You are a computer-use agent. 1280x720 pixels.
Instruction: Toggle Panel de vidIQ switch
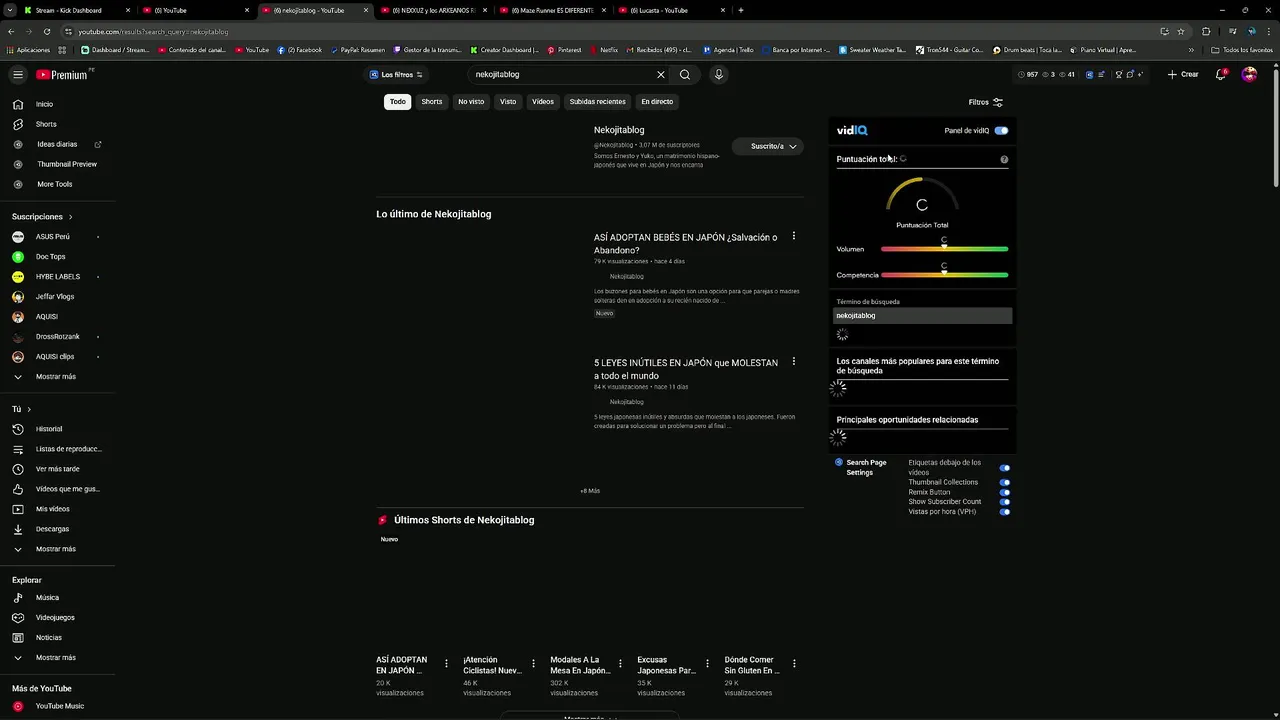[1001, 131]
